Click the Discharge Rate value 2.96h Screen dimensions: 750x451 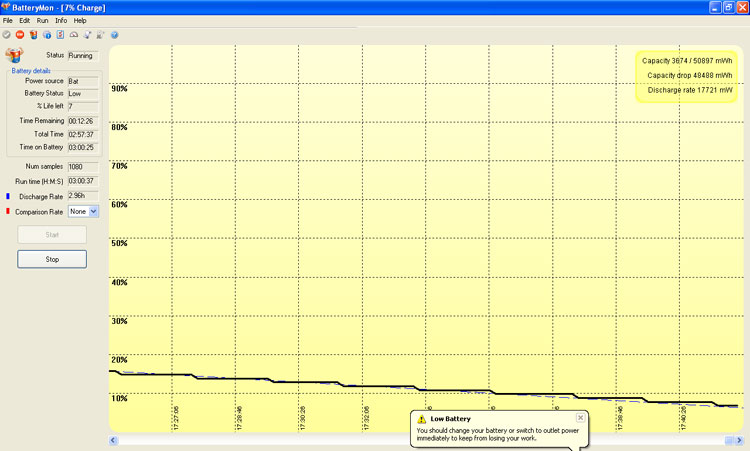point(83,196)
